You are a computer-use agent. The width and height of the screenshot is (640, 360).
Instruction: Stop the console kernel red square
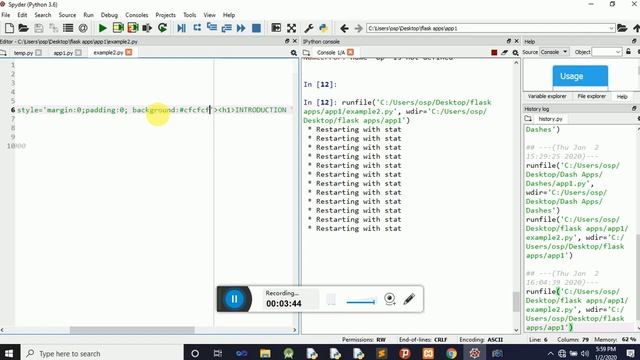494,53
